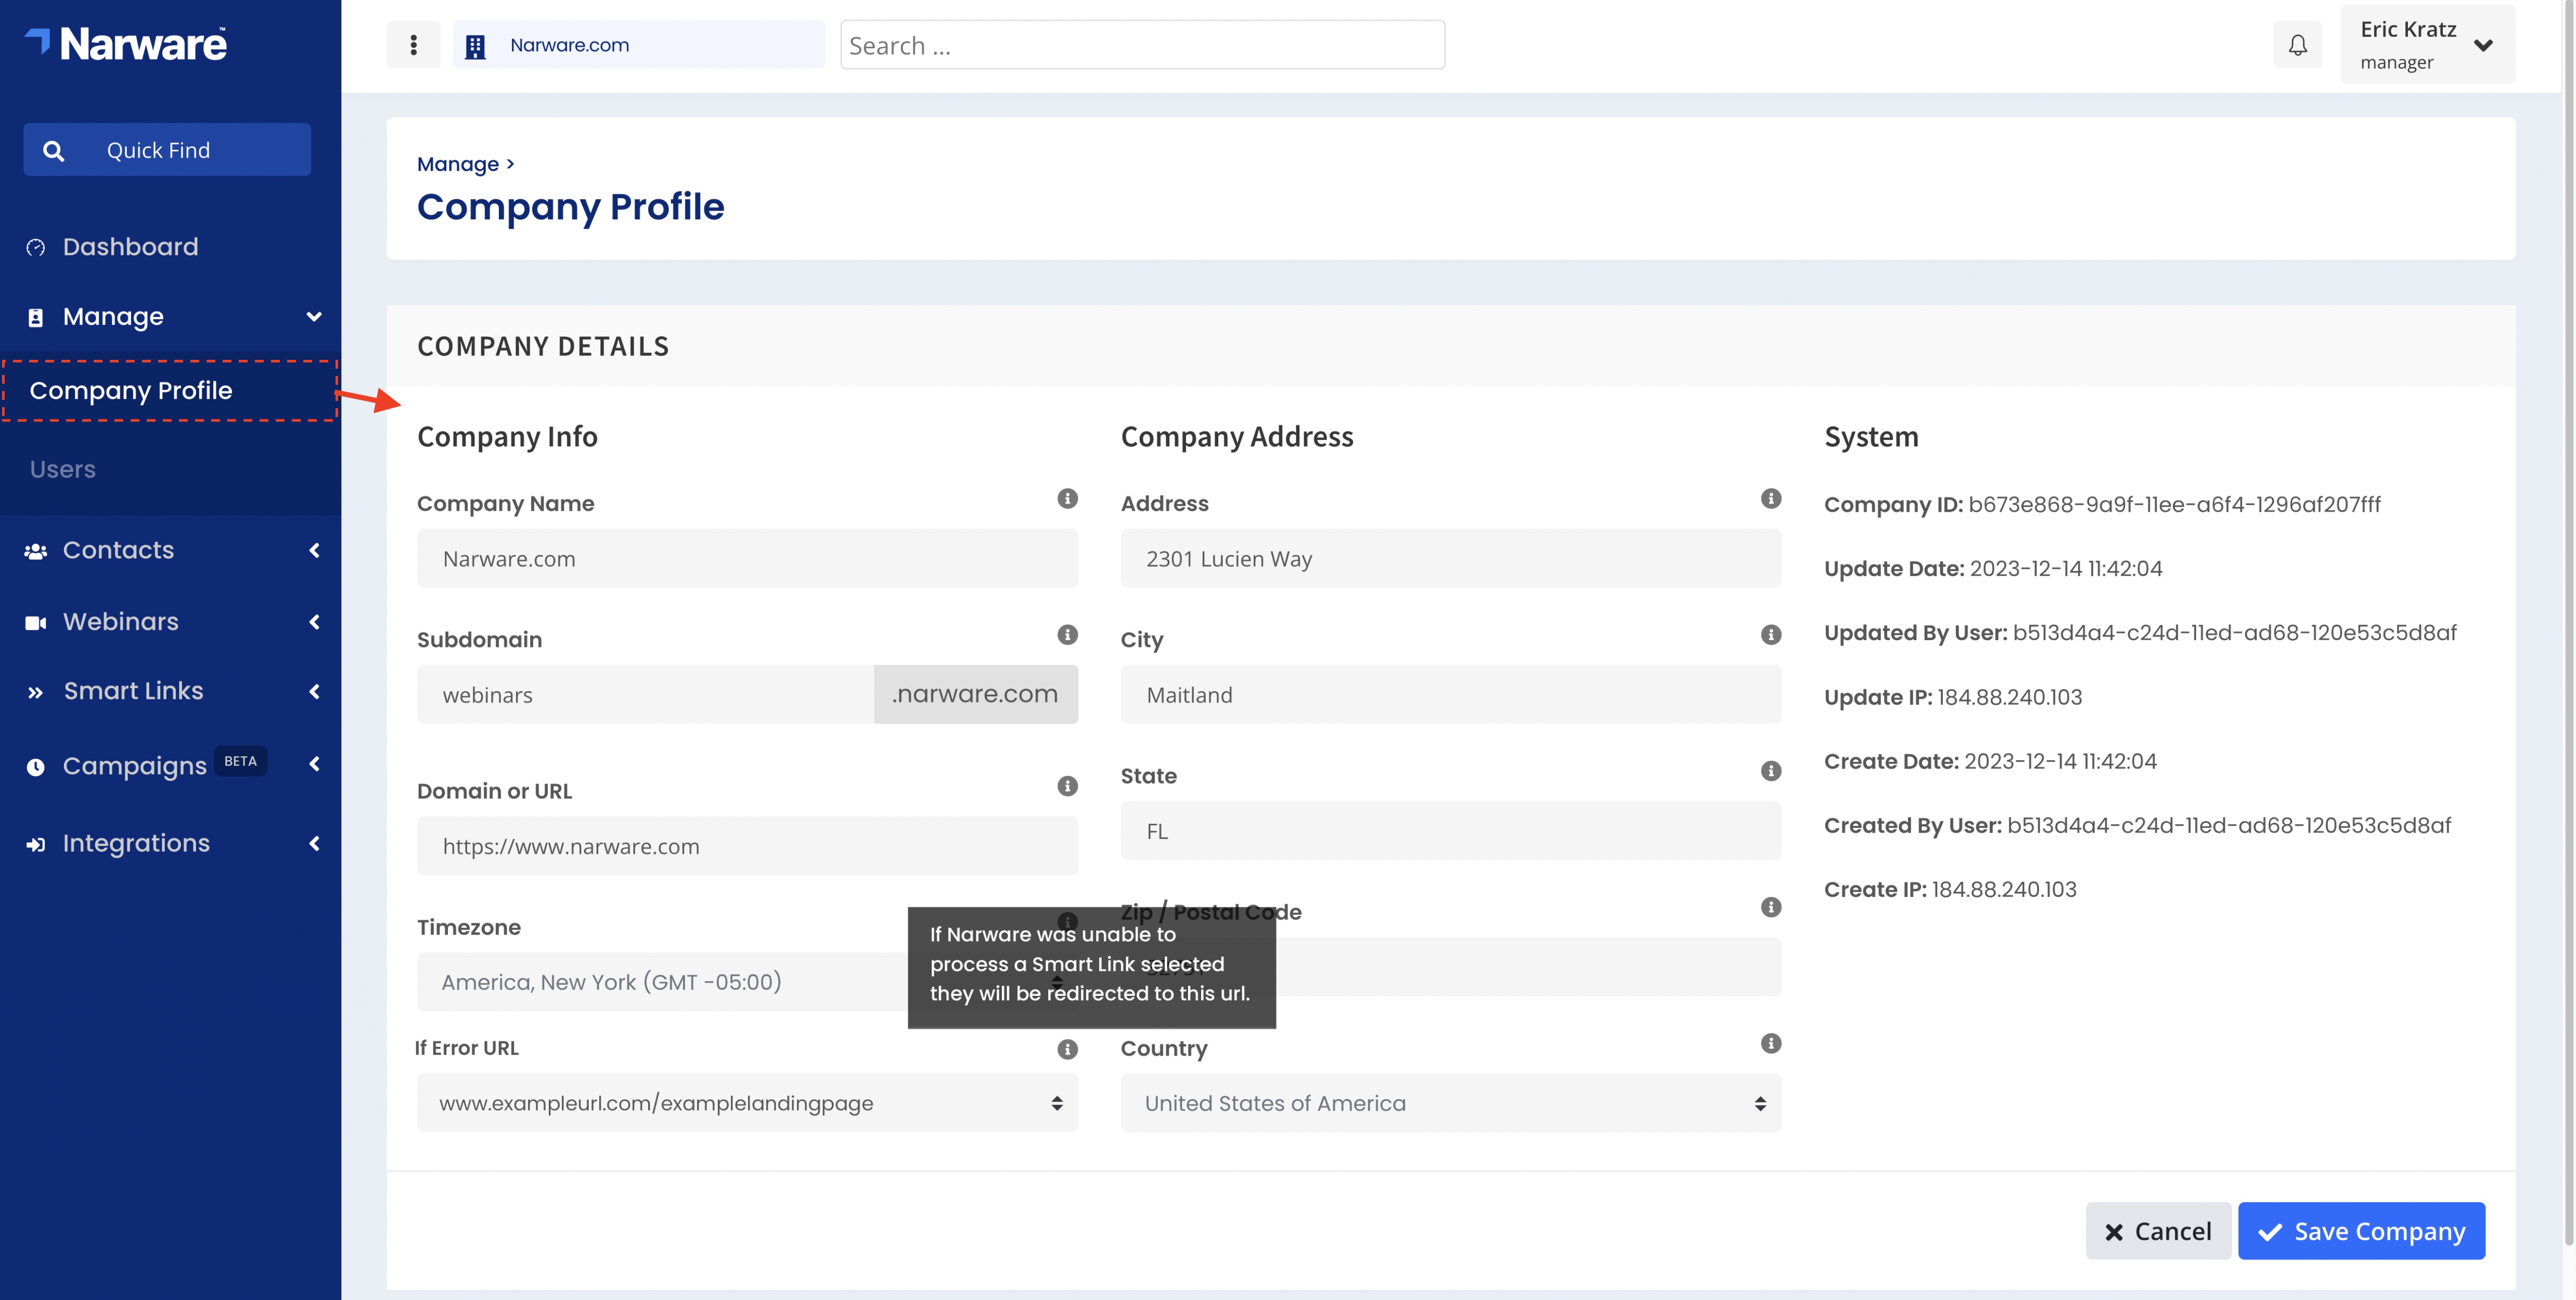This screenshot has height=1300, width=2576.
Task: Click the company building icon
Action: point(475,46)
